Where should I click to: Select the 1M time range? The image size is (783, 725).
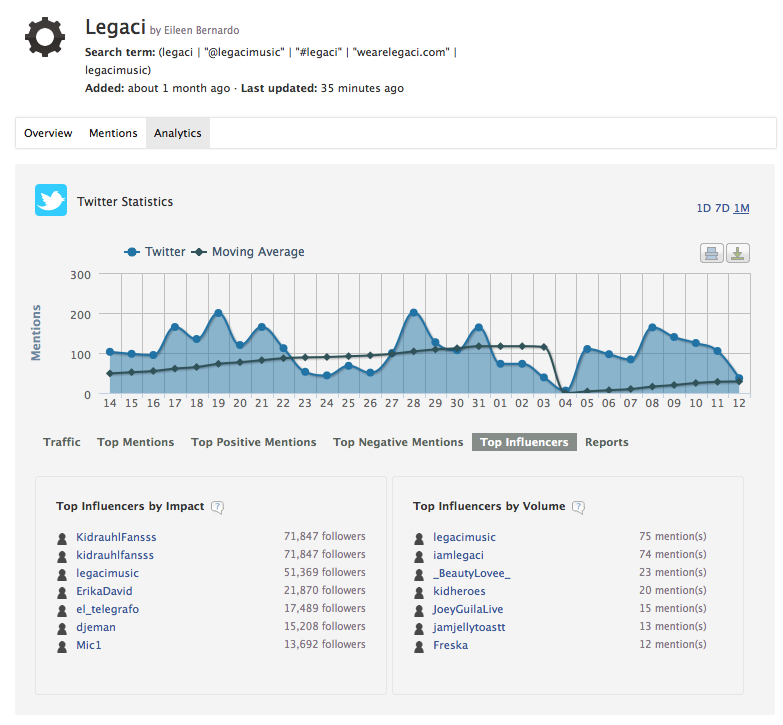(x=741, y=208)
